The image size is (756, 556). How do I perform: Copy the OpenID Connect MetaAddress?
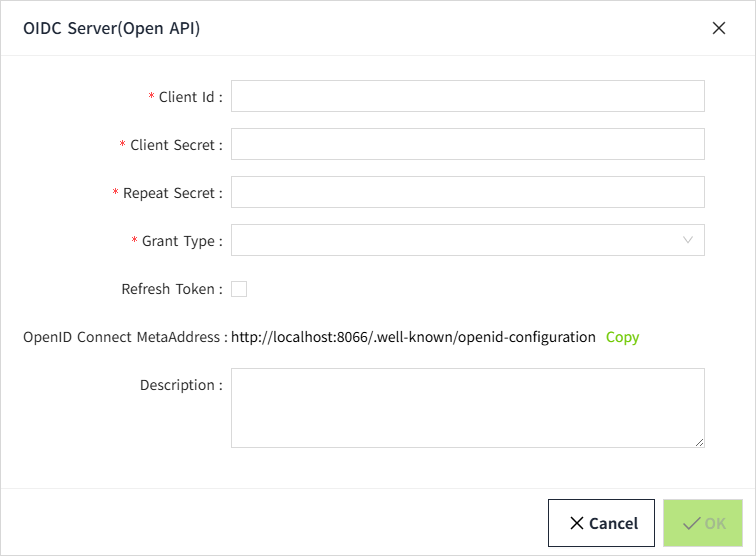click(x=622, y=337)
